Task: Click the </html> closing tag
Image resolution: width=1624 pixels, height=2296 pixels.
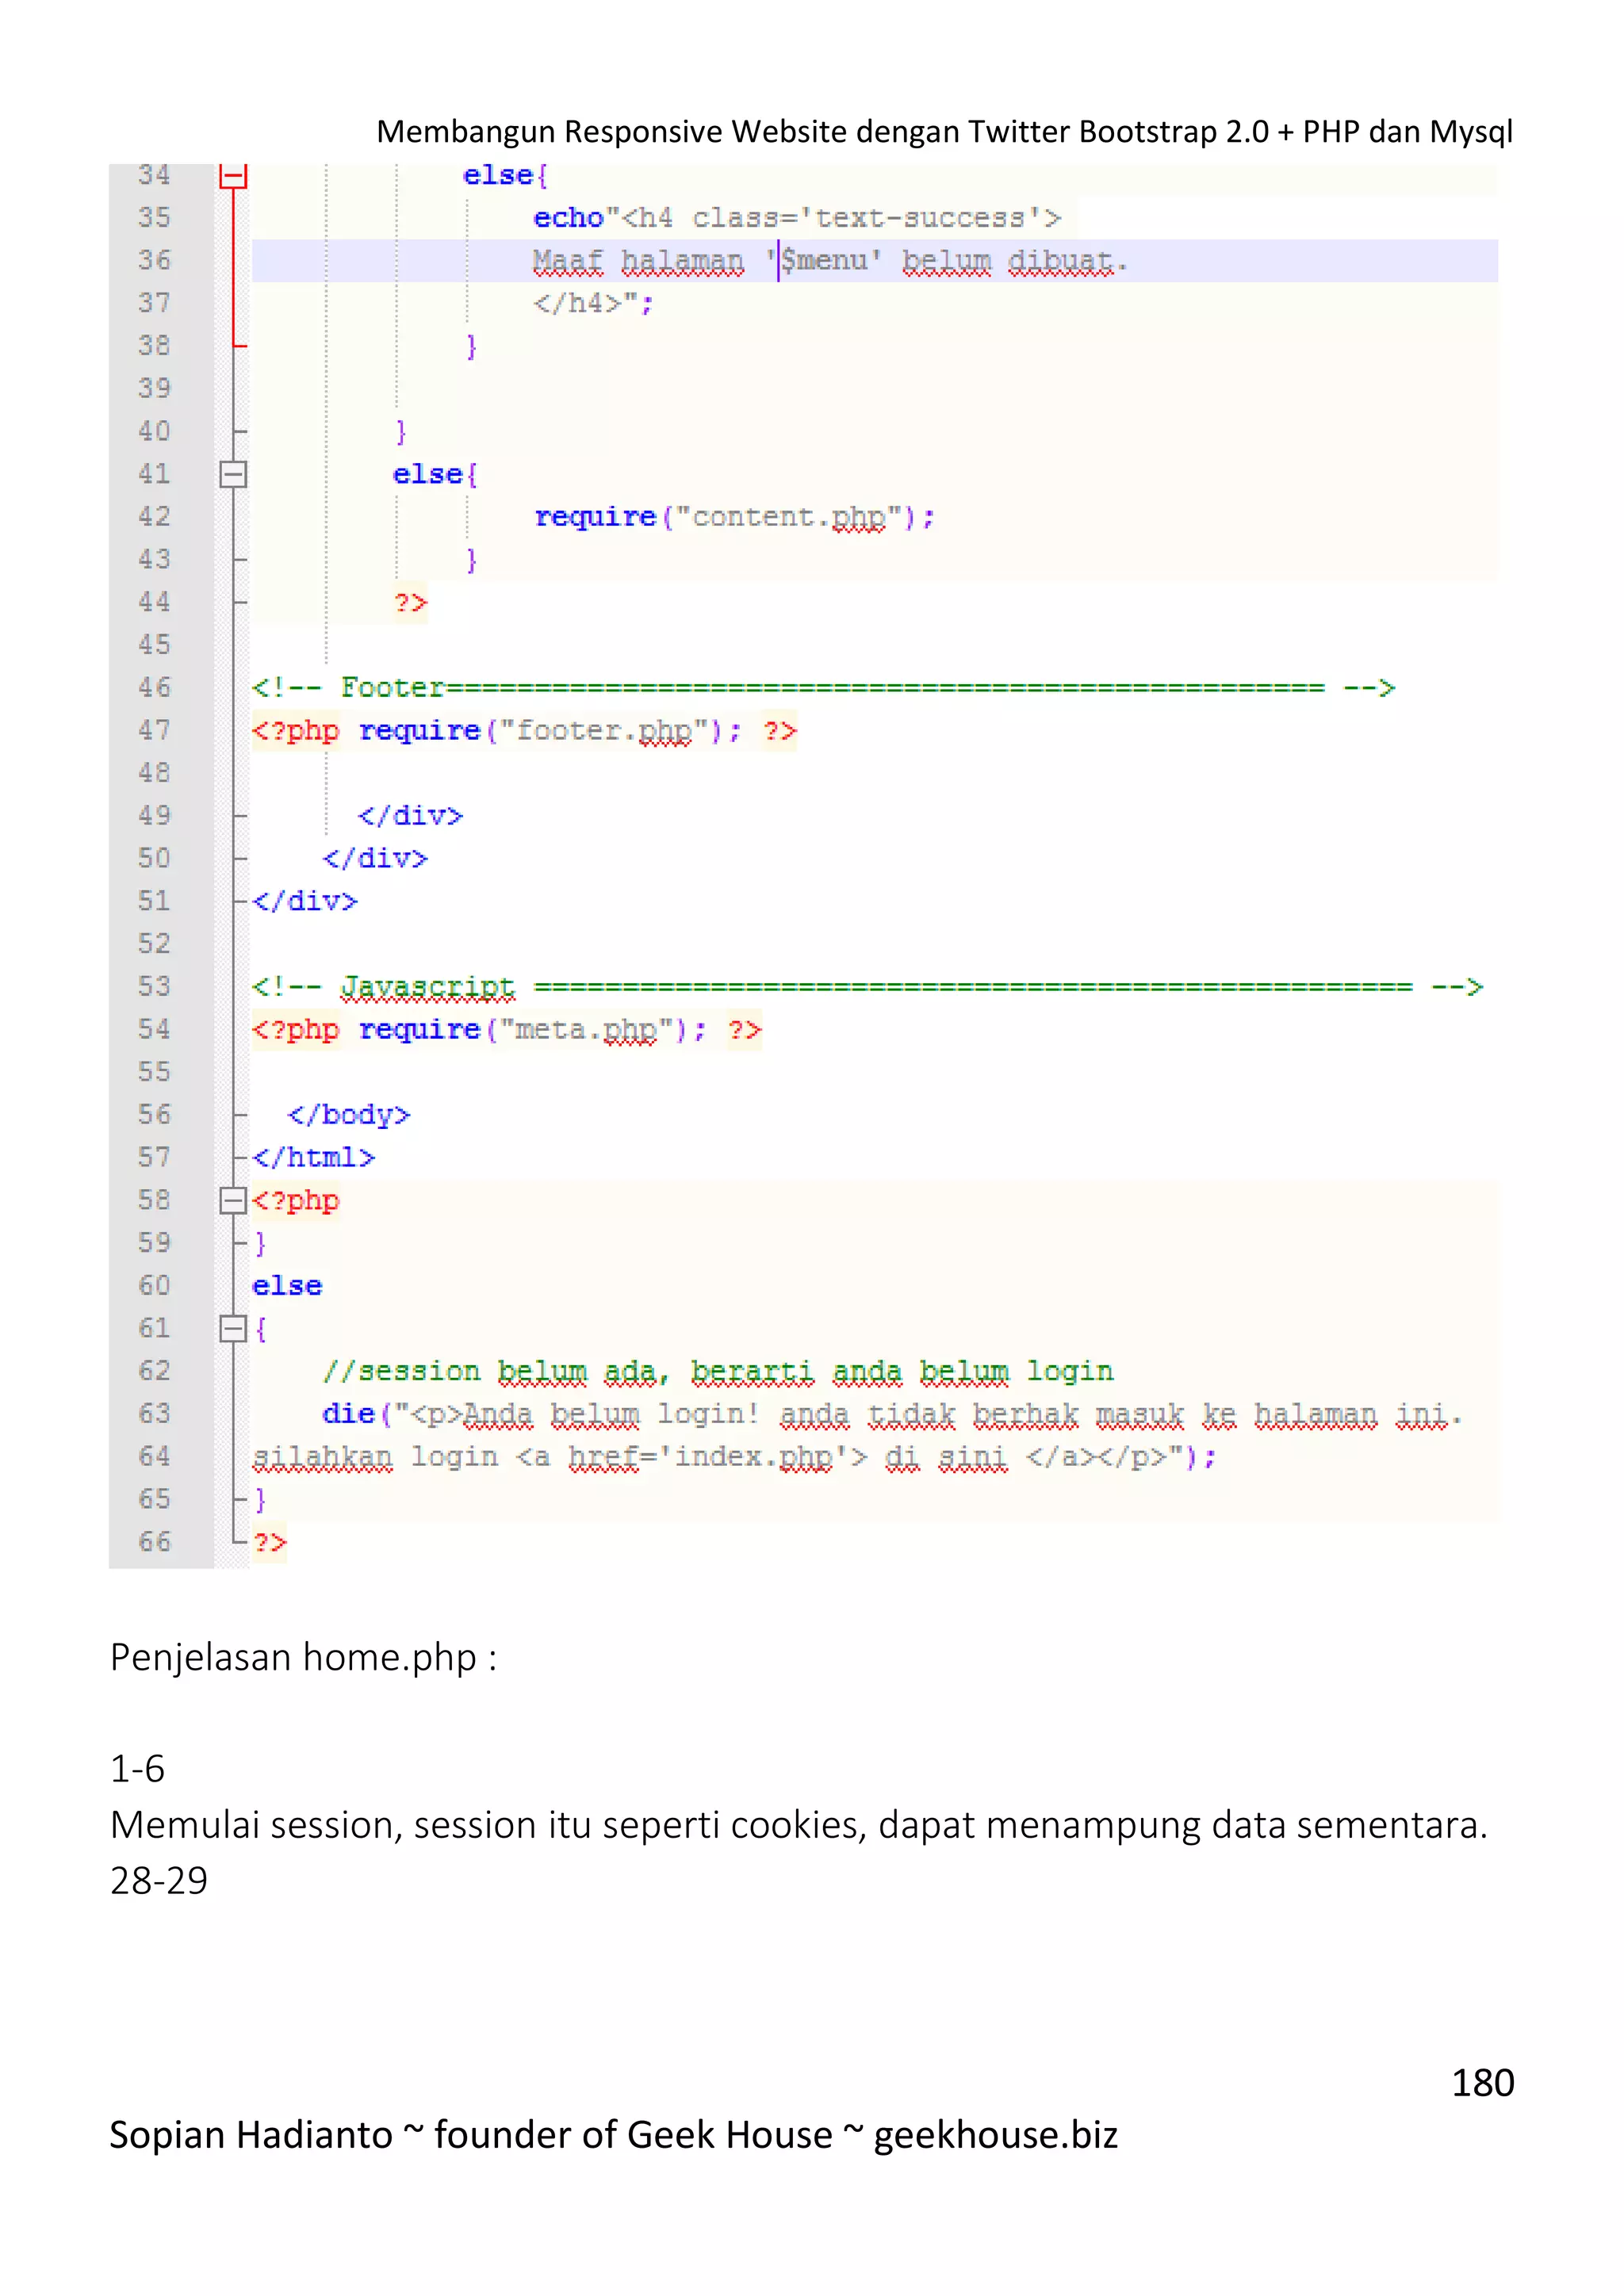Action: pyautogui.click(x=313, y=1158)
